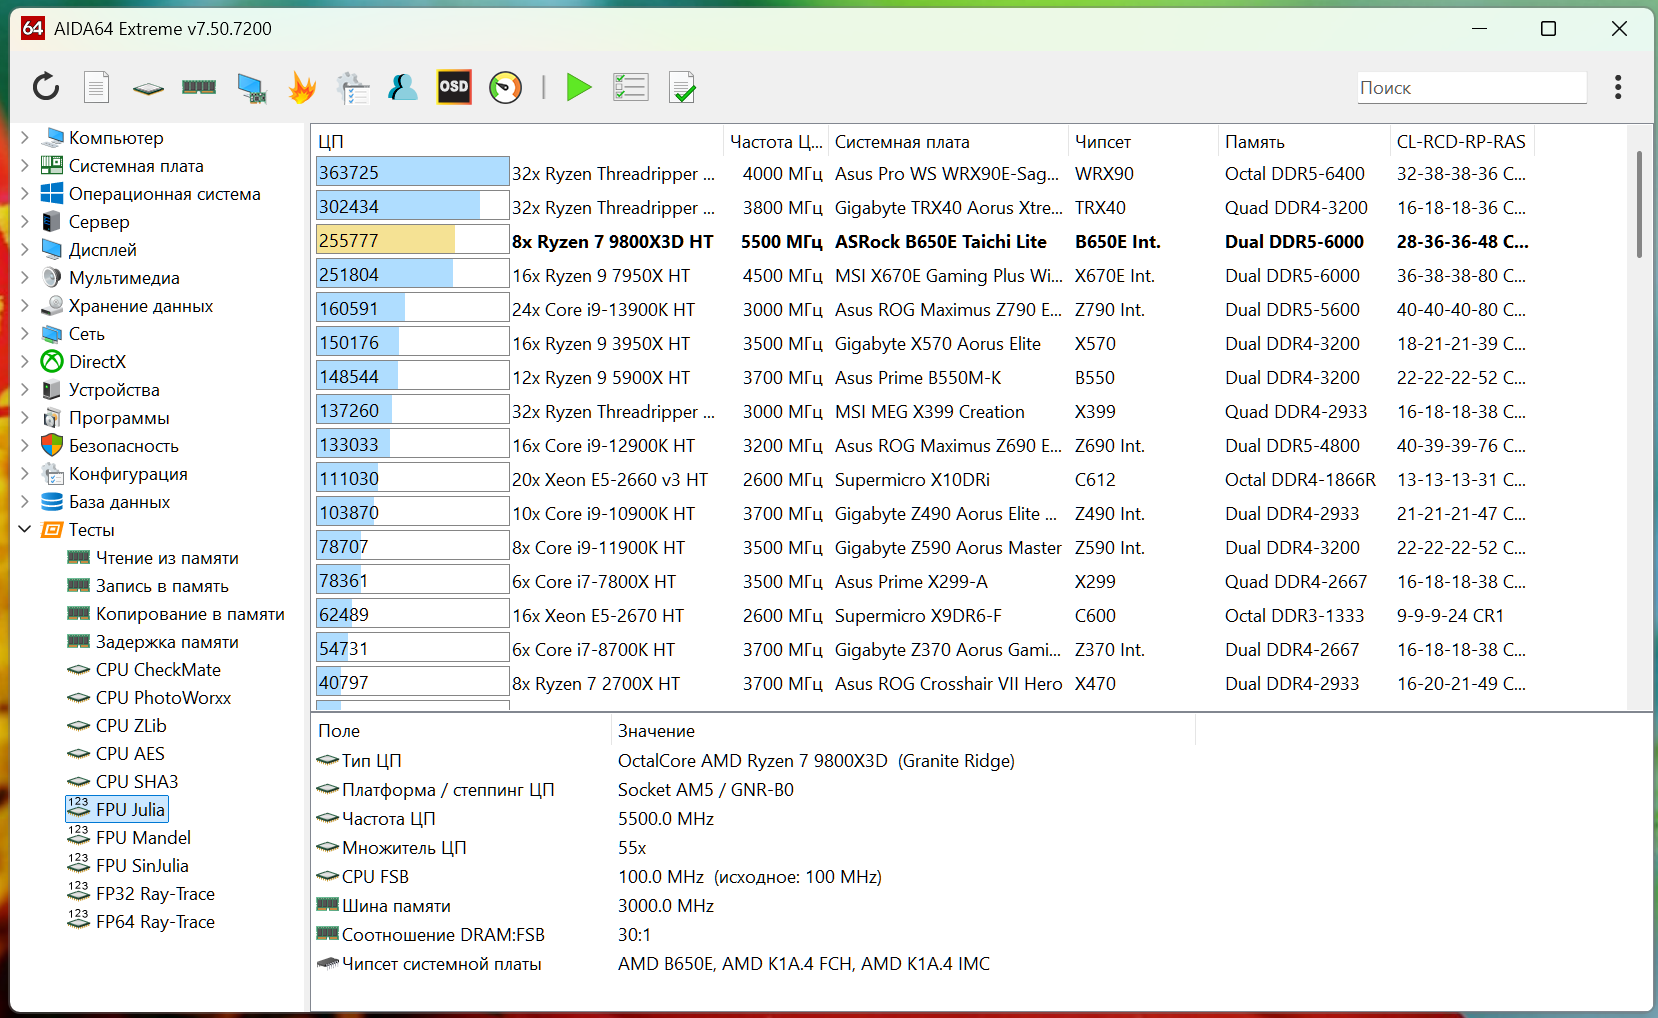Select the DirectX Xbox icon in tree
This screenshot has width=1658, height=1018.
point(52,361)
